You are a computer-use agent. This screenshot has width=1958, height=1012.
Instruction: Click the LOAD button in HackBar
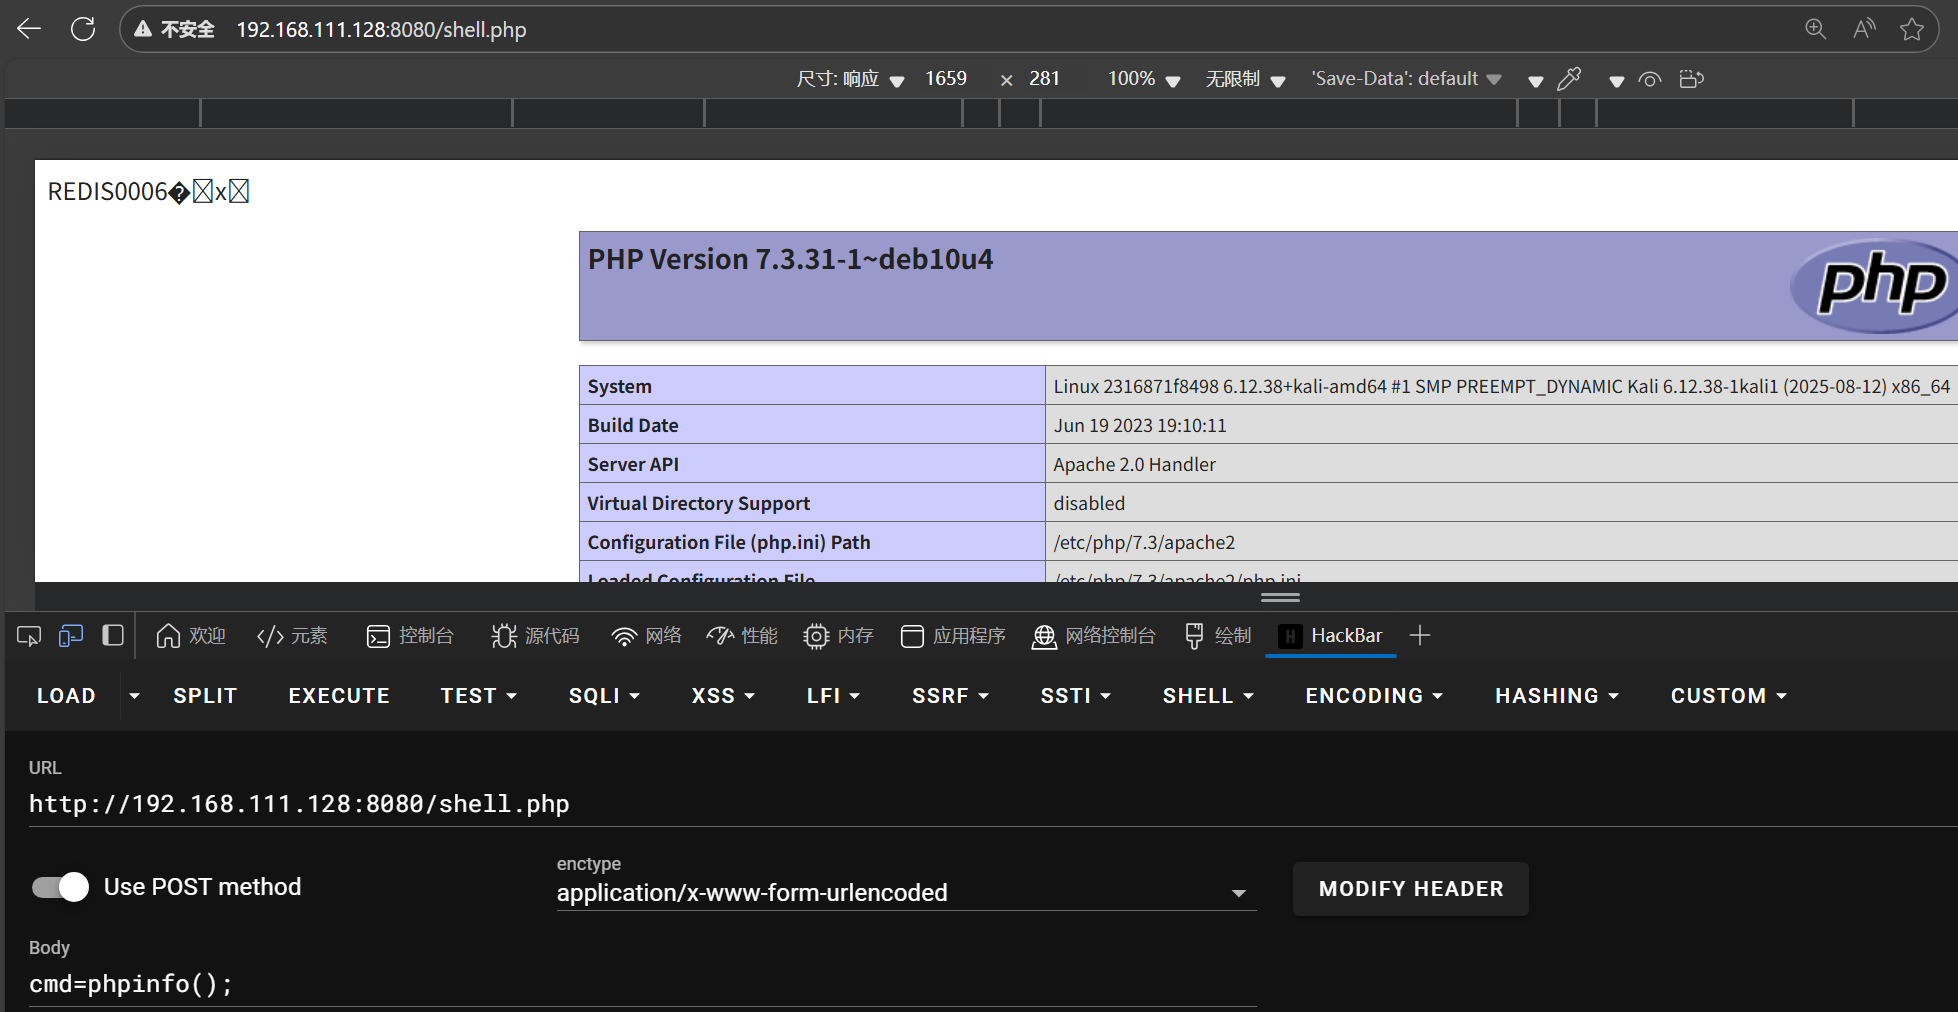pos(66,696)
